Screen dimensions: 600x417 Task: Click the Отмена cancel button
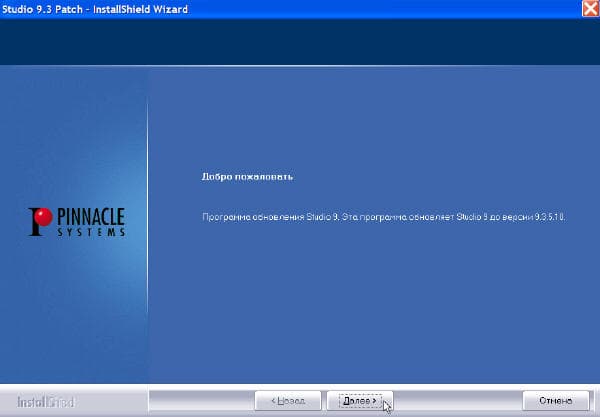(x=556, y=401)
